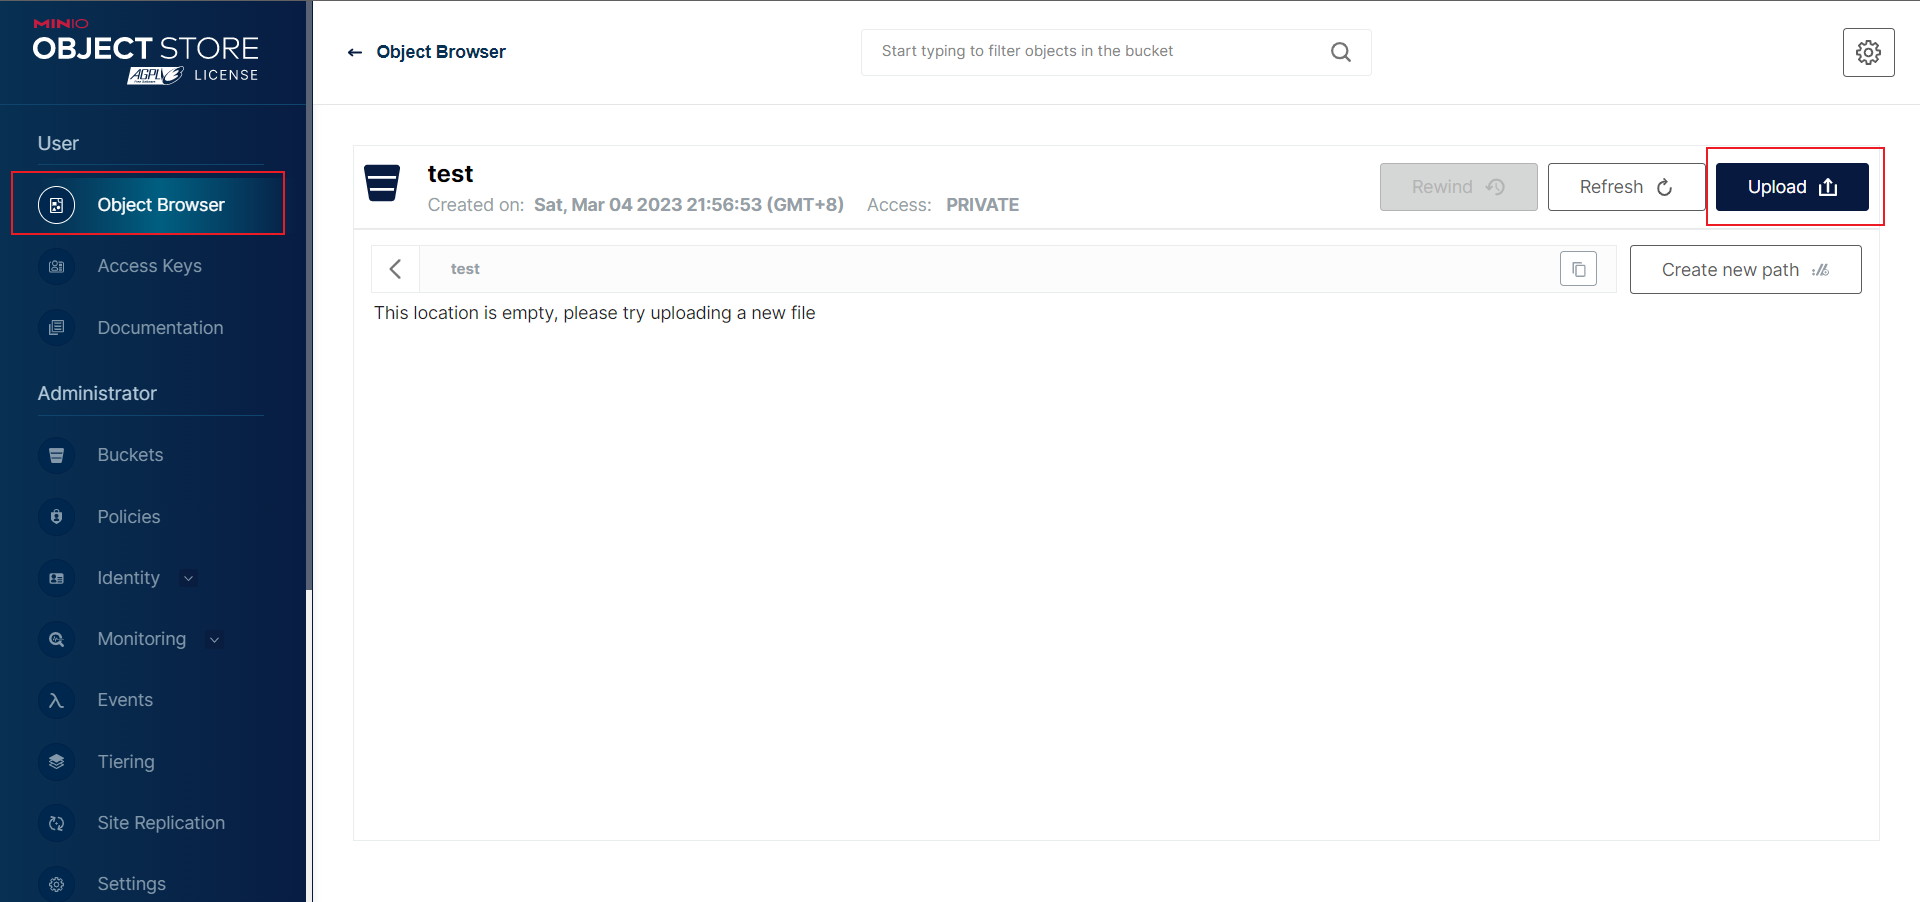The width and height of the screenshot is (1920, 902).
Task: Select the Policies sidebar icon
Action: (x=56, y=517)
